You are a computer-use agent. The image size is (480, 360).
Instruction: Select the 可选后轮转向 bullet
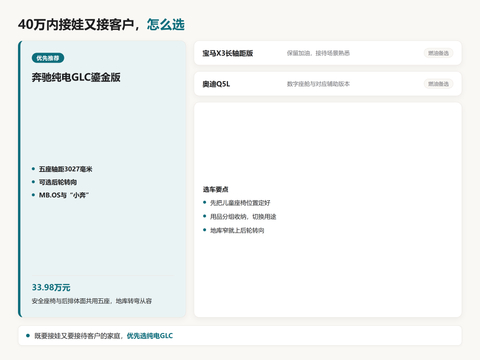[58, 182]
